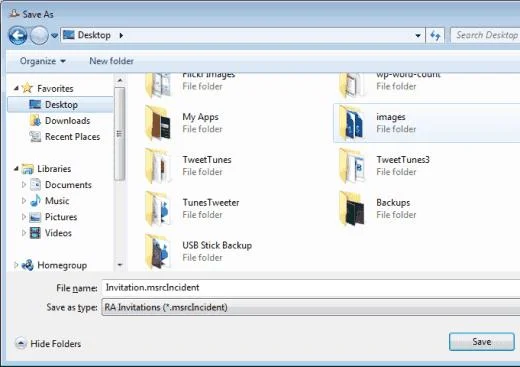Viewport: 520px width, 367px height.
Task: Expand the Homegroup node
Action: pos(16,265)
